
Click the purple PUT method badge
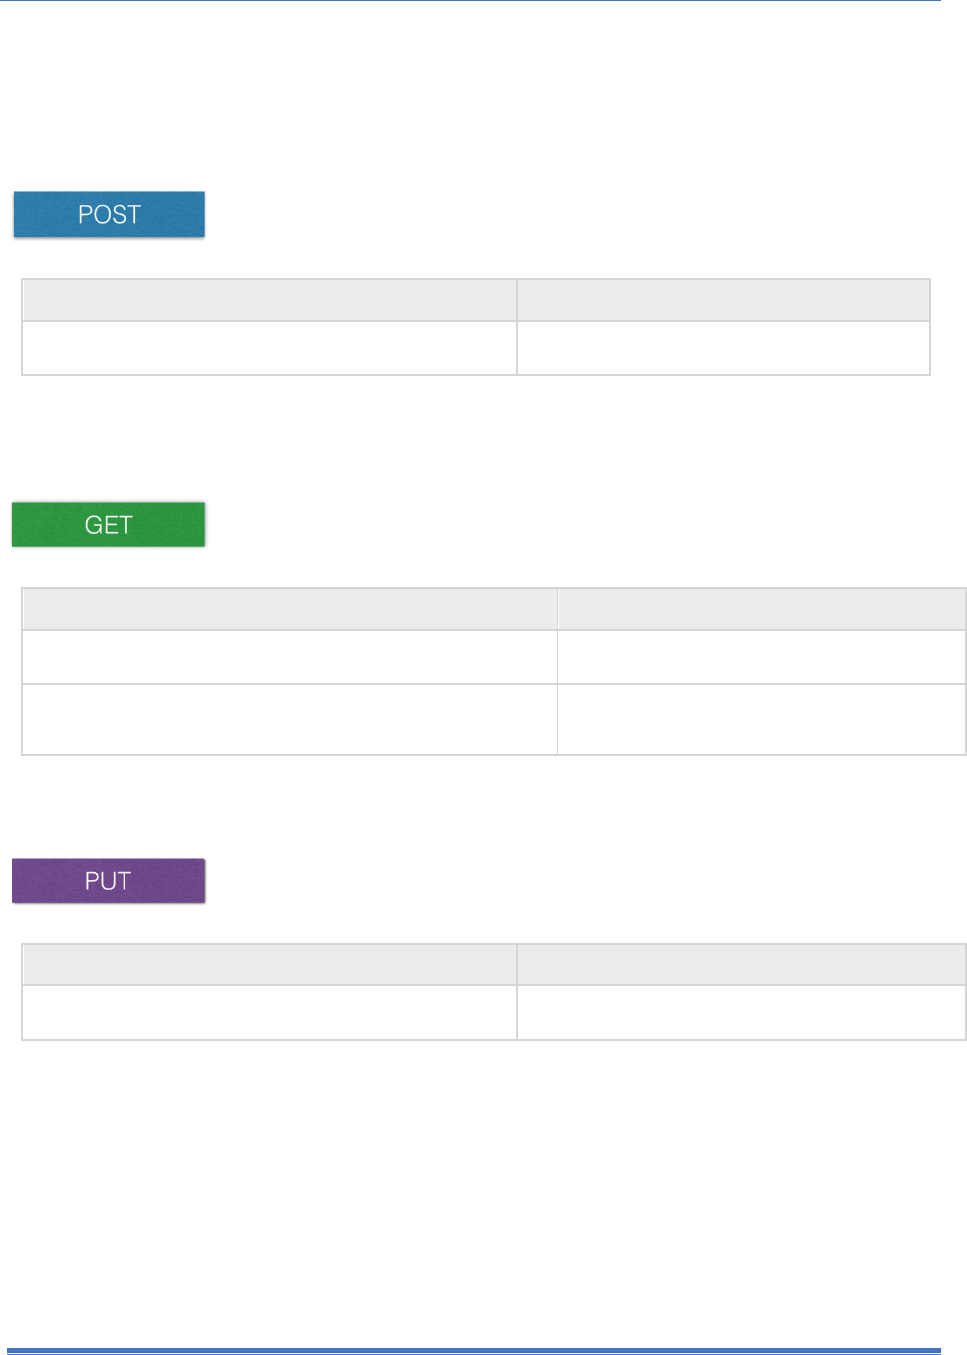(x=108, y=880)
